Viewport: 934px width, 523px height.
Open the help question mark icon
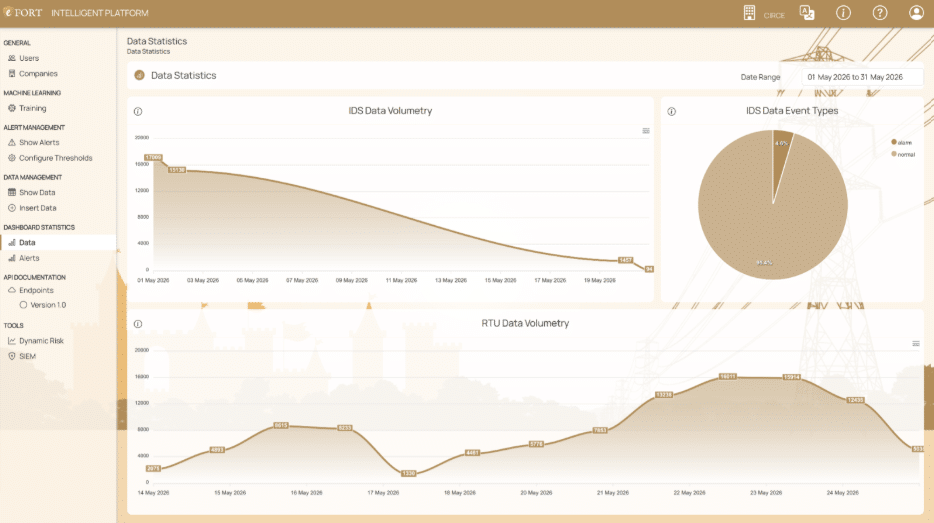point(880,13)
